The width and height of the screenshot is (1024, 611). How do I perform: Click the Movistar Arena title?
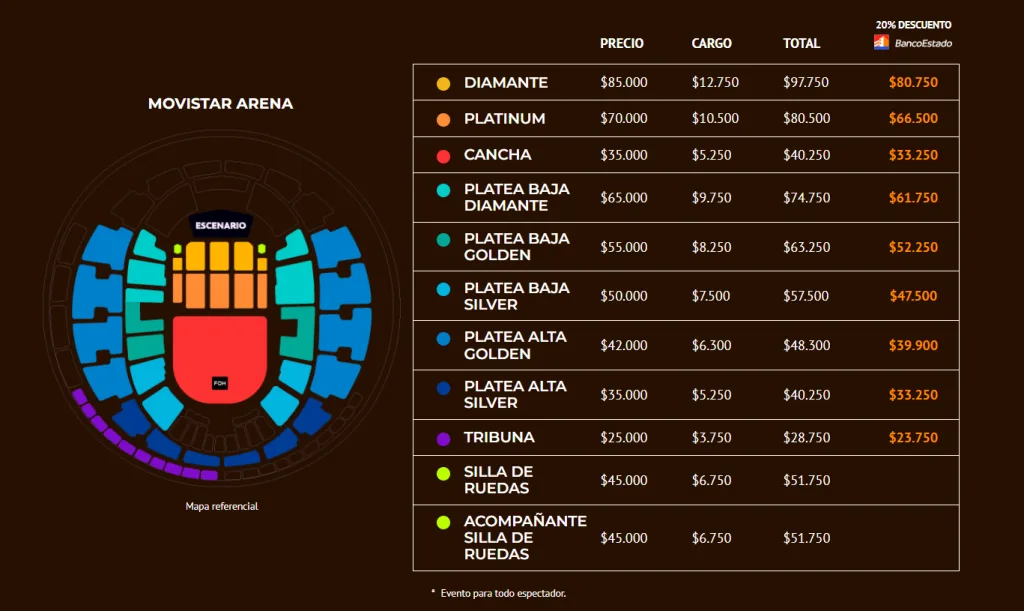point(221,104)
